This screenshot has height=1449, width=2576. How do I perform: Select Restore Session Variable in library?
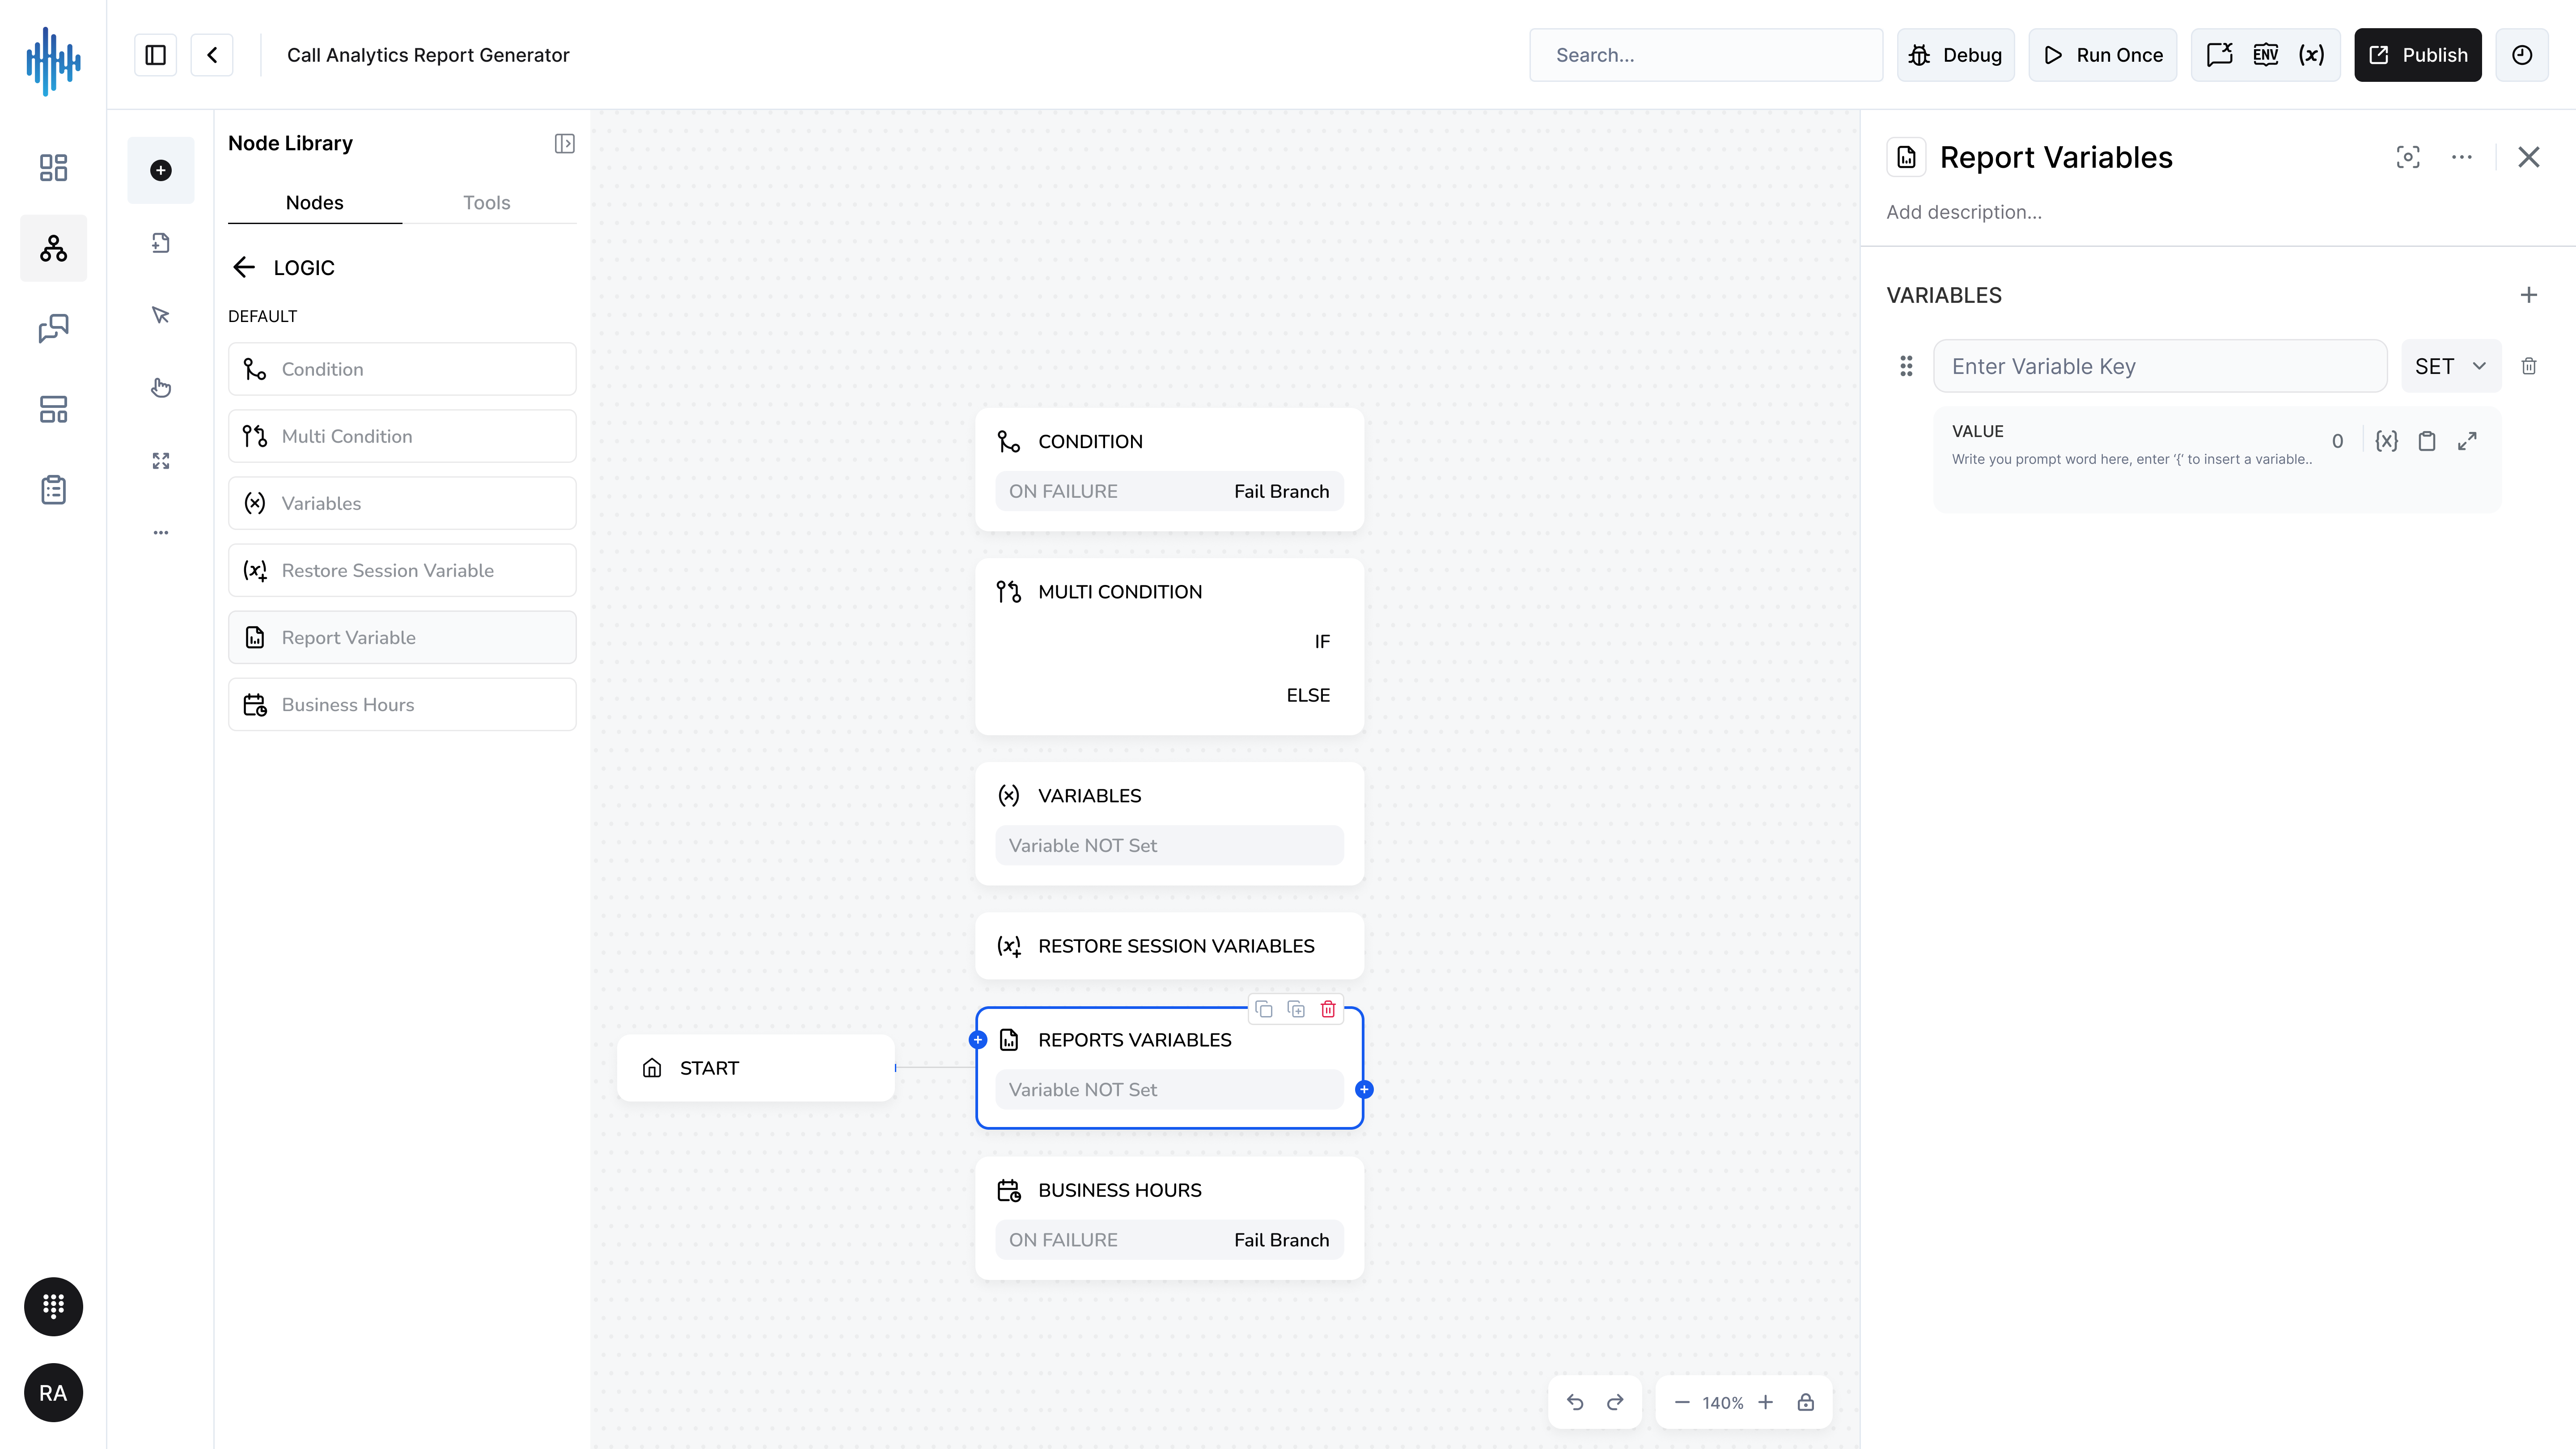click(402, 570)
